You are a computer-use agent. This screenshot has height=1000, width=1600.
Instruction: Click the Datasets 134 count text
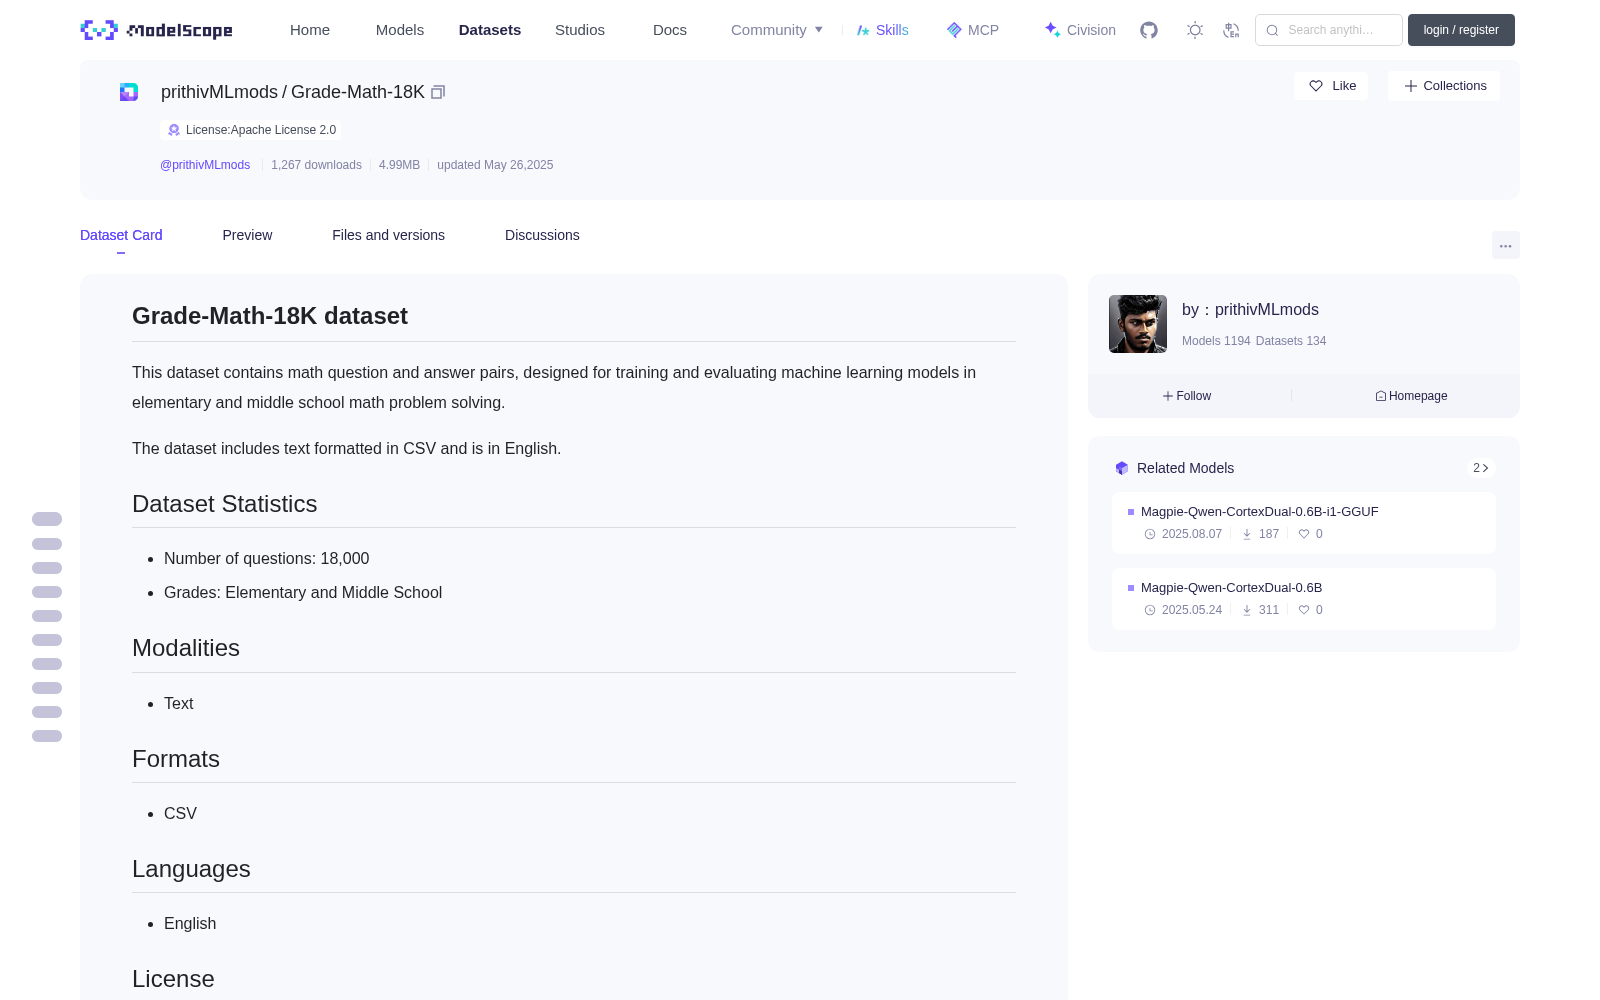[1291, 341]
